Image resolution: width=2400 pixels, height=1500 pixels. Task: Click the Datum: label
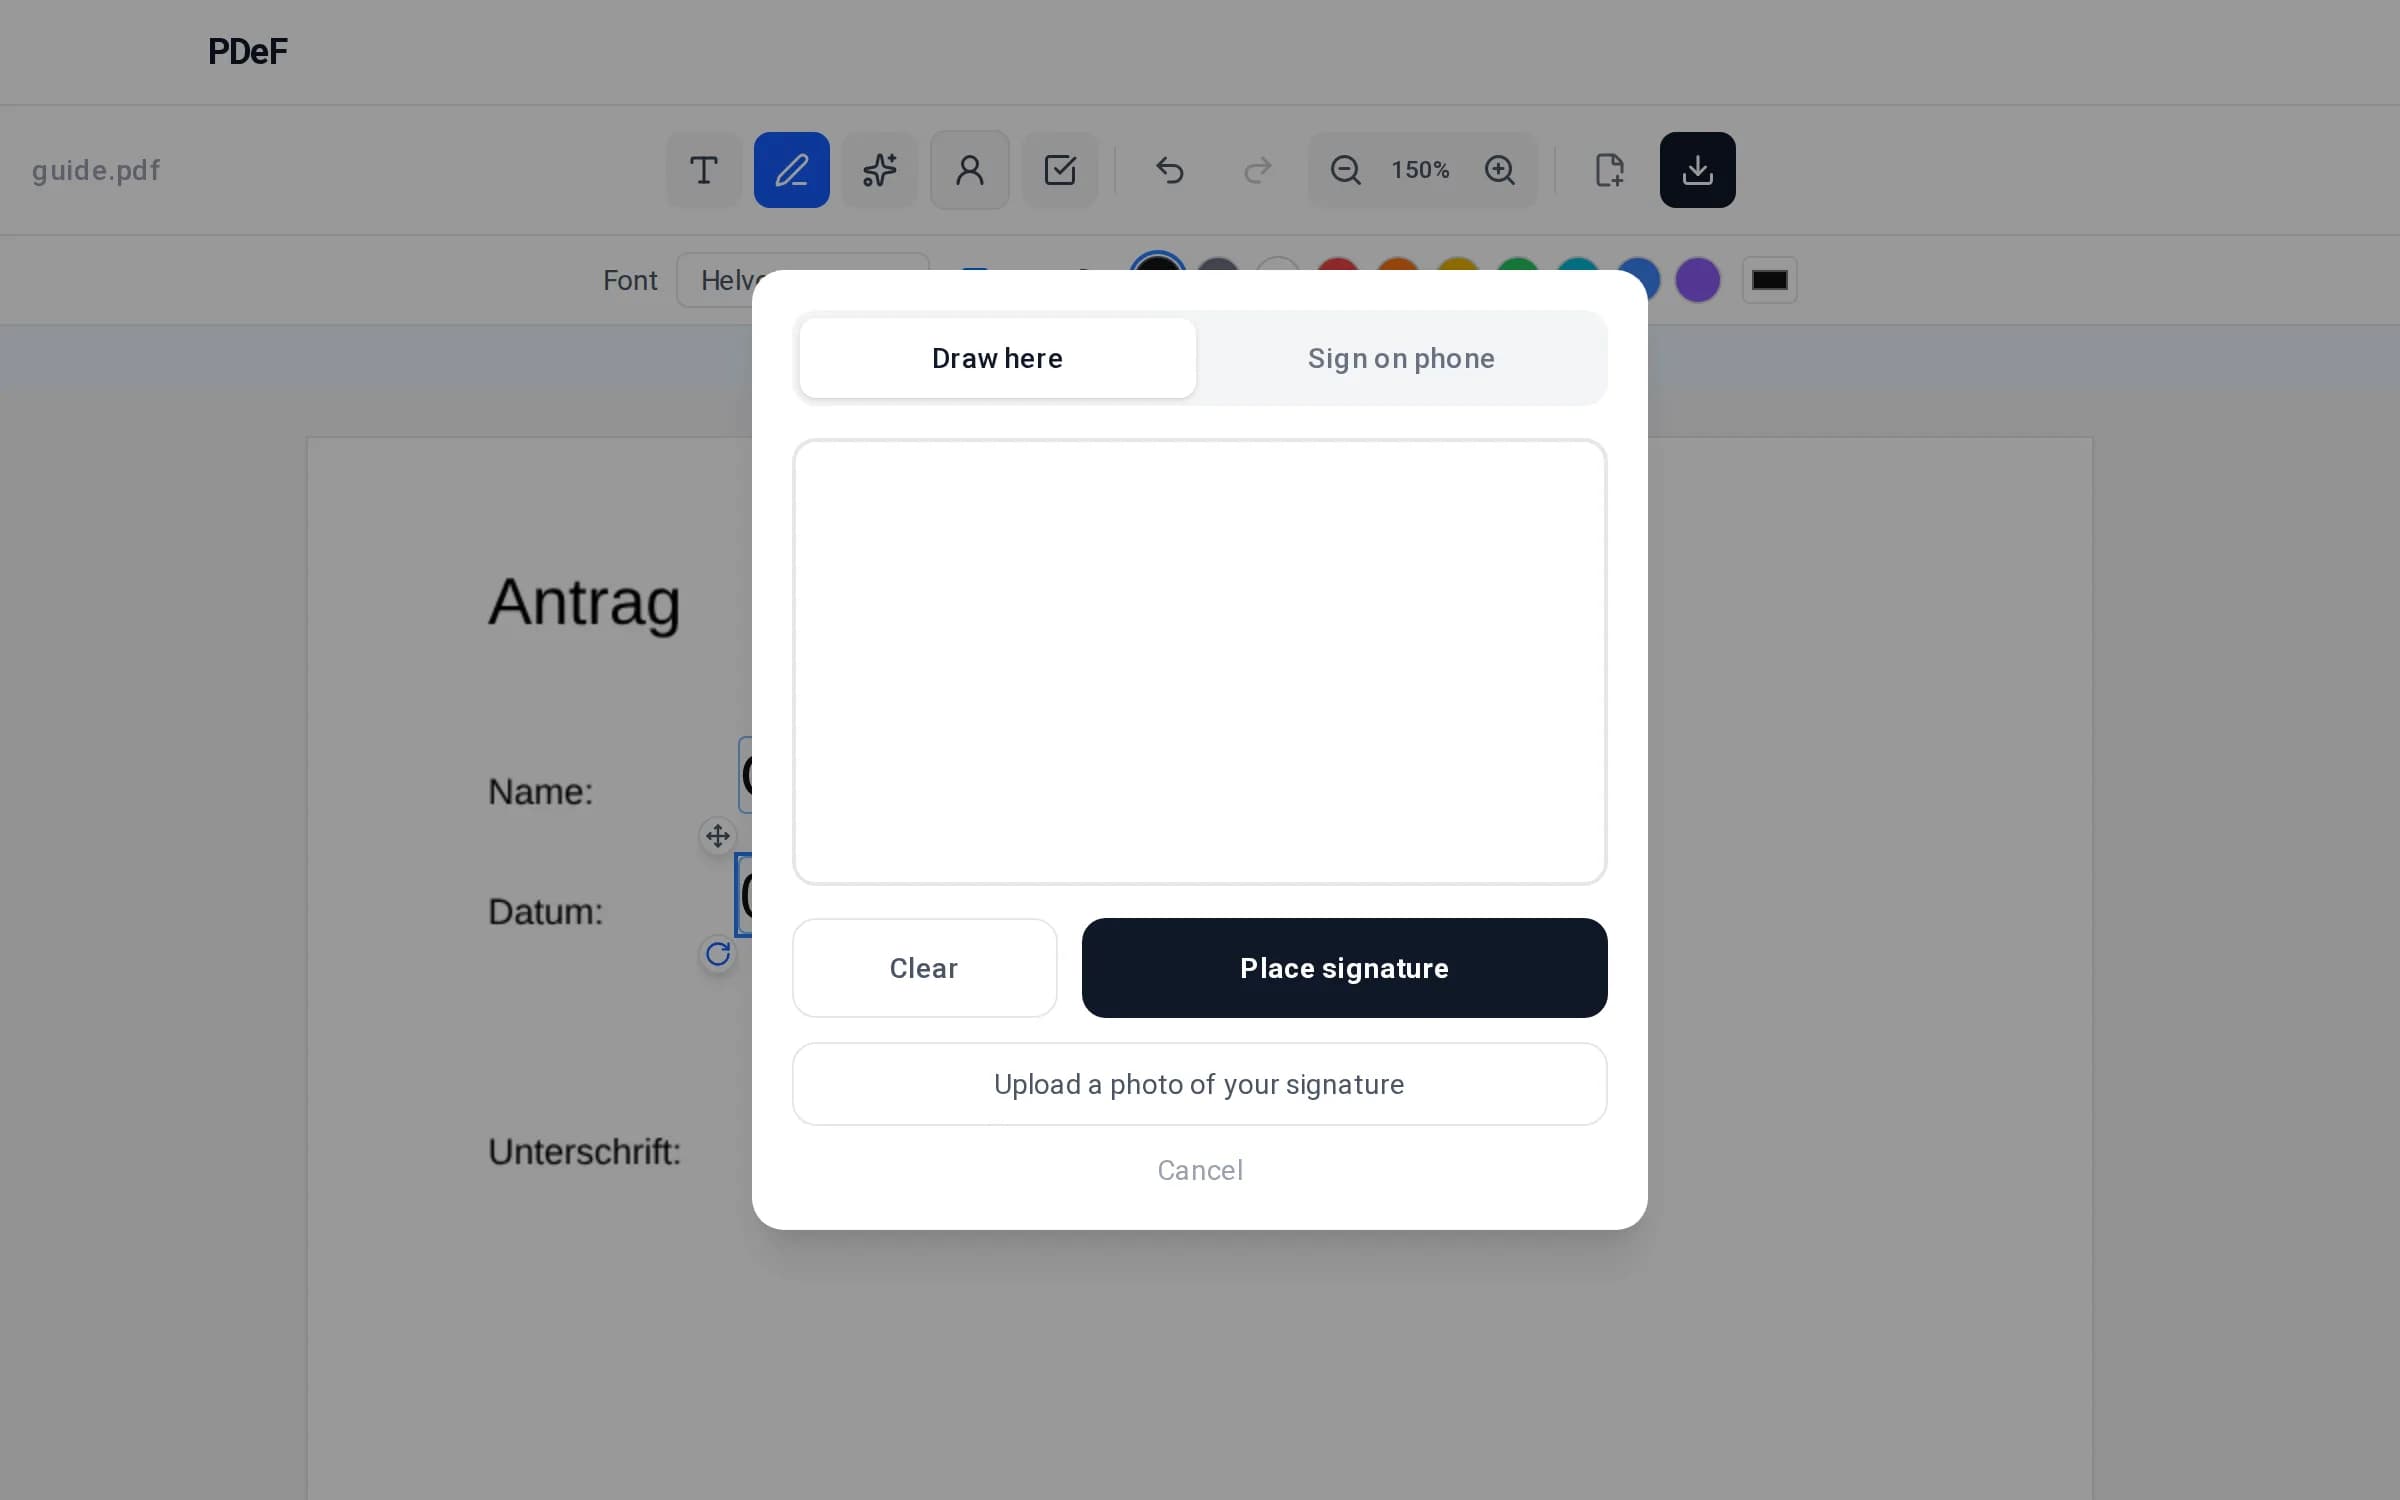[x=545, y=912]
